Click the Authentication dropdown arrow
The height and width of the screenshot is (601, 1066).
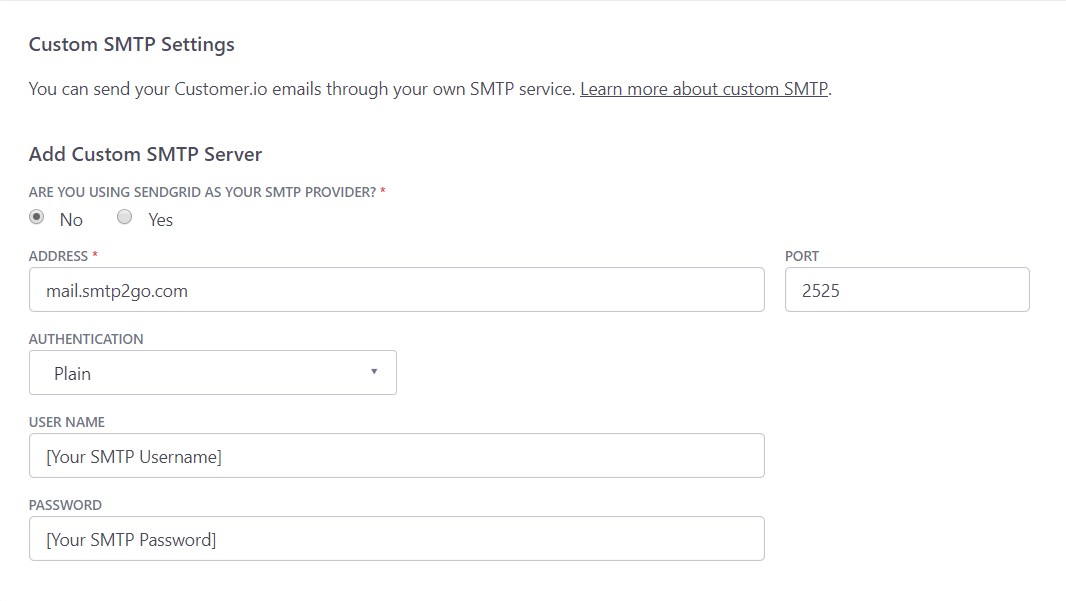[374, 372]
